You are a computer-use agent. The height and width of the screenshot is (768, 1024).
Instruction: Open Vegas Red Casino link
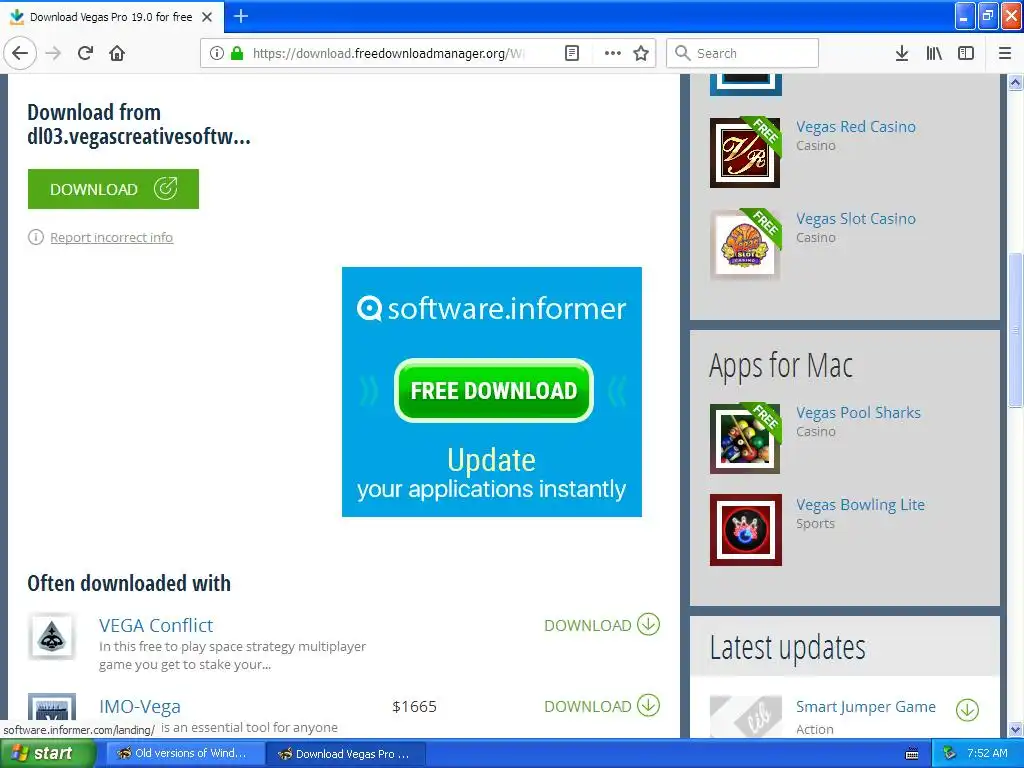click(856, 127)
